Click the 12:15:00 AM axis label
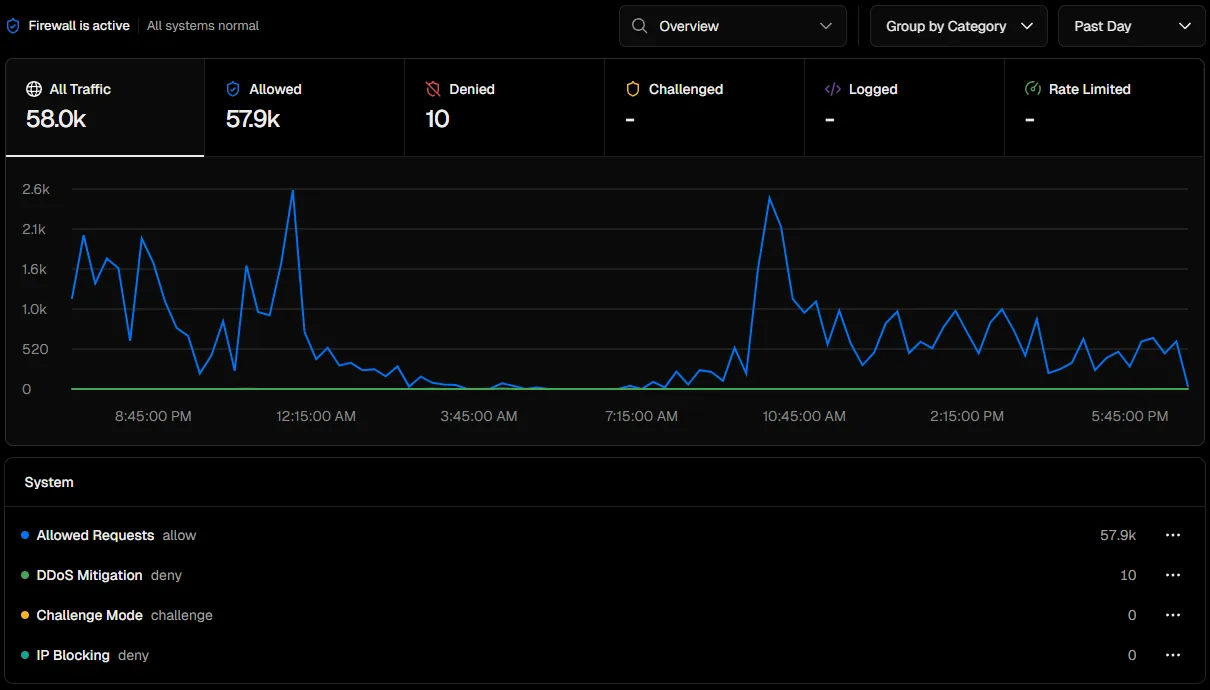Screen dimensions: 1210x690 (x=316, y=416)
